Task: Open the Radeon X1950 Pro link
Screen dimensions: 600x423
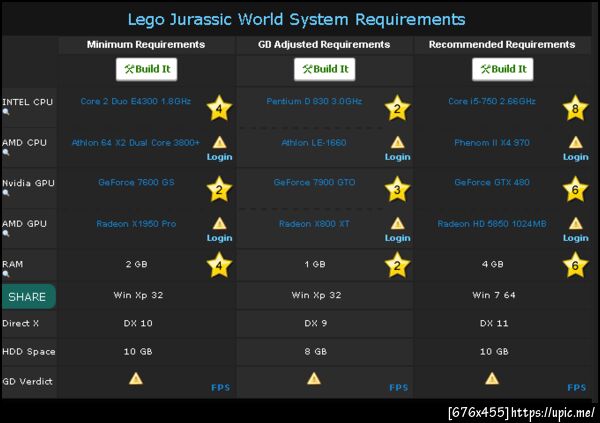Action: 136,224
